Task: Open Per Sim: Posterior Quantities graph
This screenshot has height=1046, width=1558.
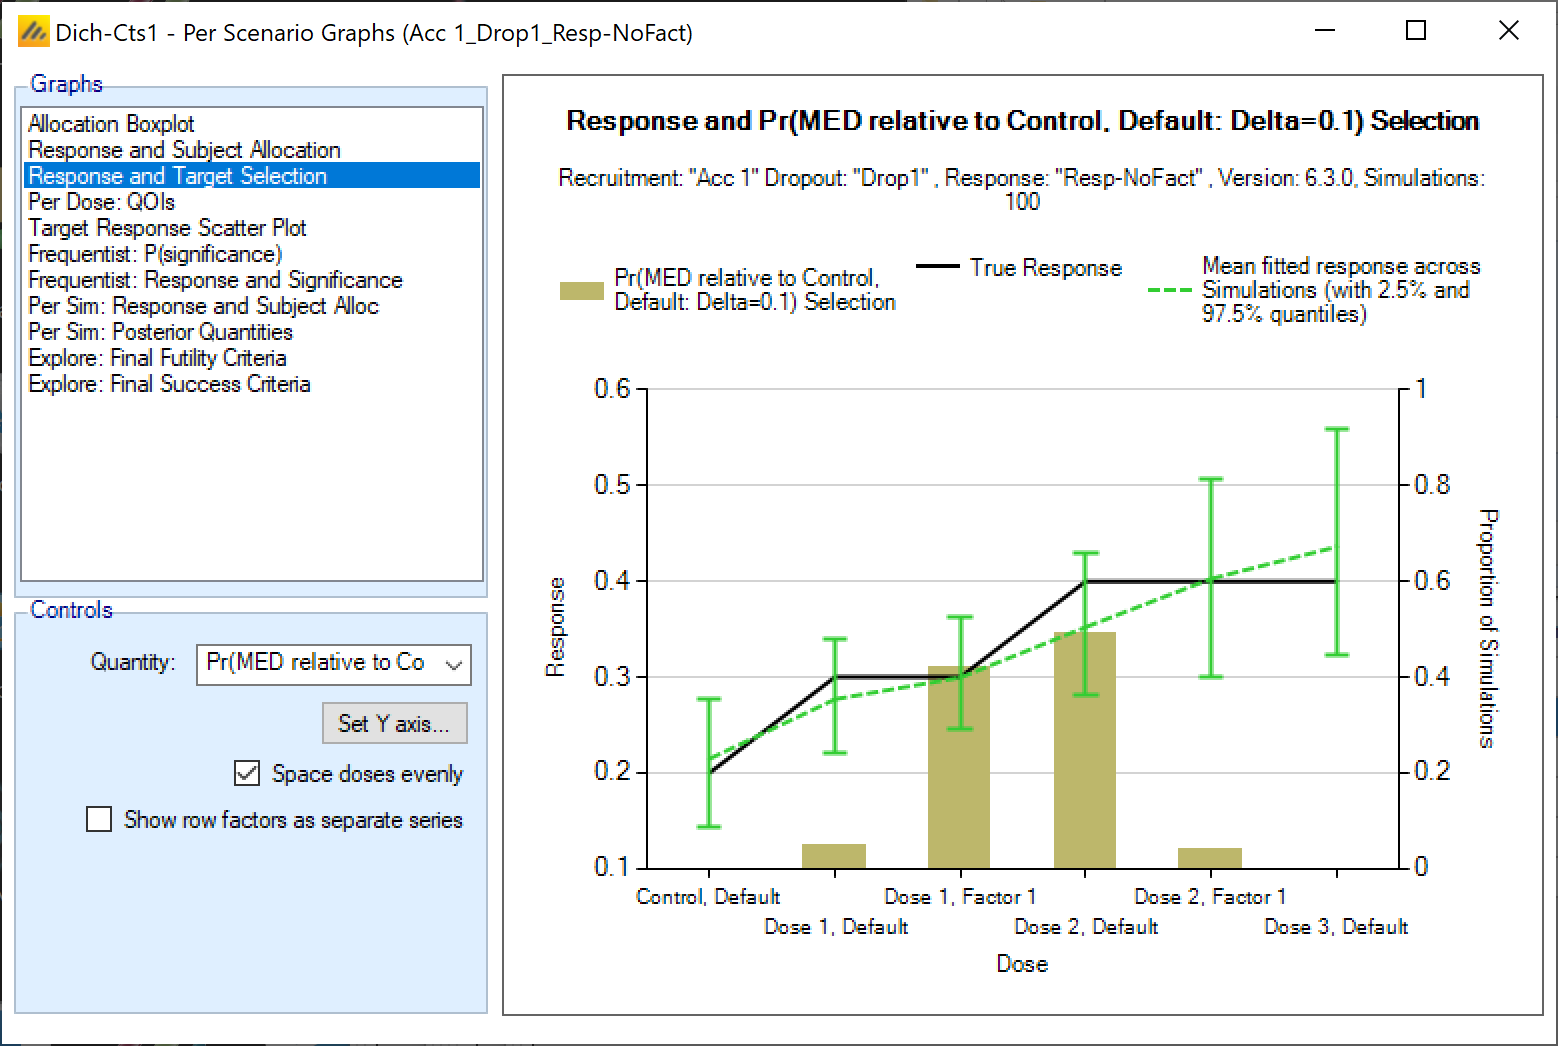Action: 160,332
